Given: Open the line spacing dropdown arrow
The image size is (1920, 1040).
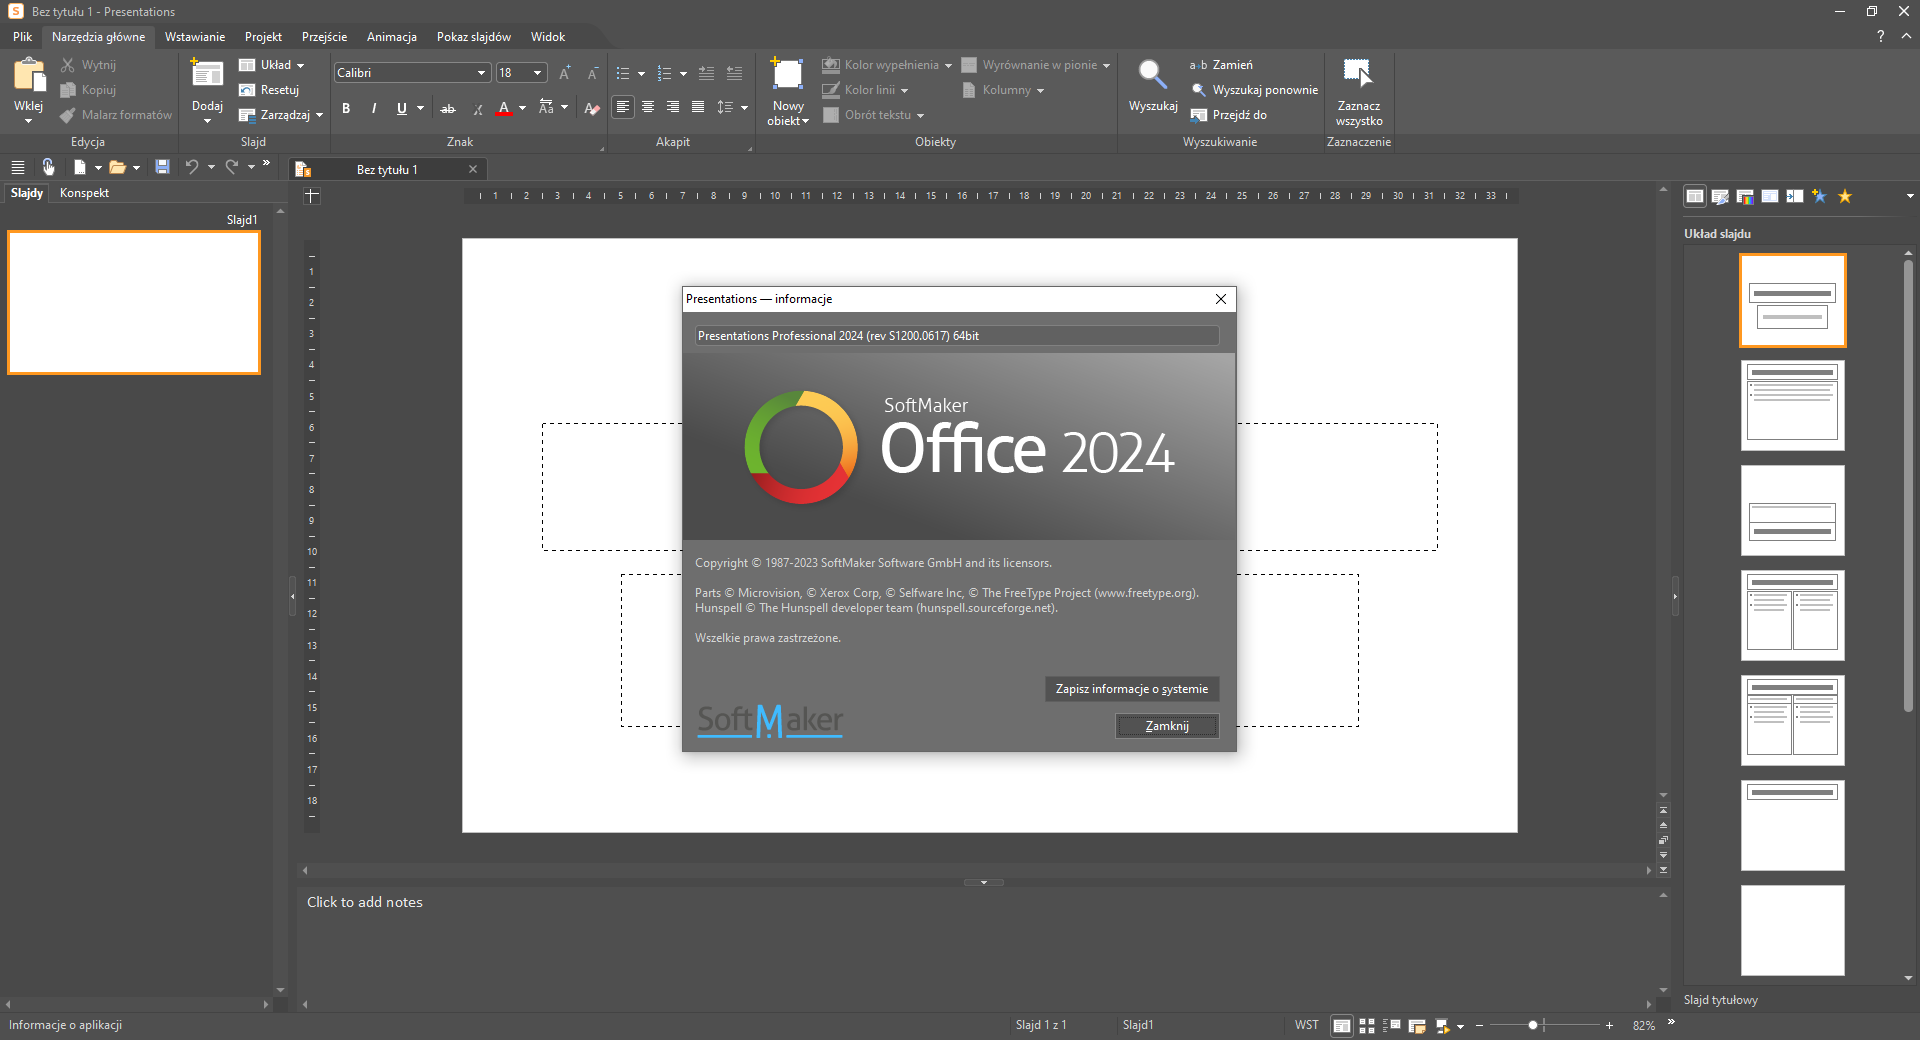Looking at the screenshot, I should [744, 108].
